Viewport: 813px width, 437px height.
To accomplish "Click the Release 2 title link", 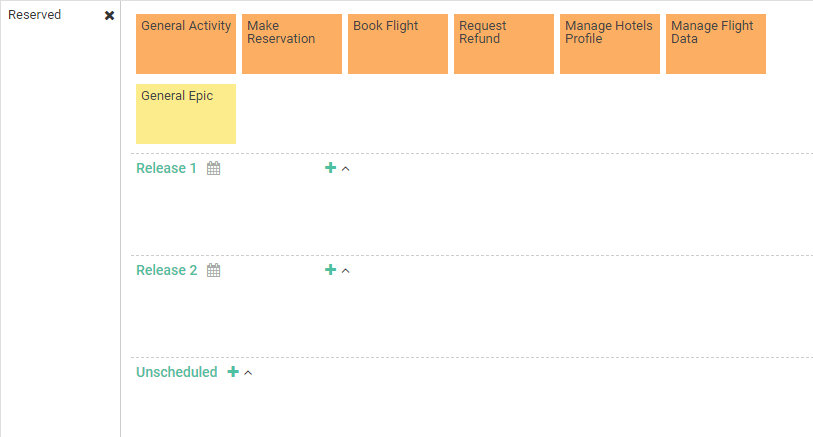I will (x=167, y=270).
